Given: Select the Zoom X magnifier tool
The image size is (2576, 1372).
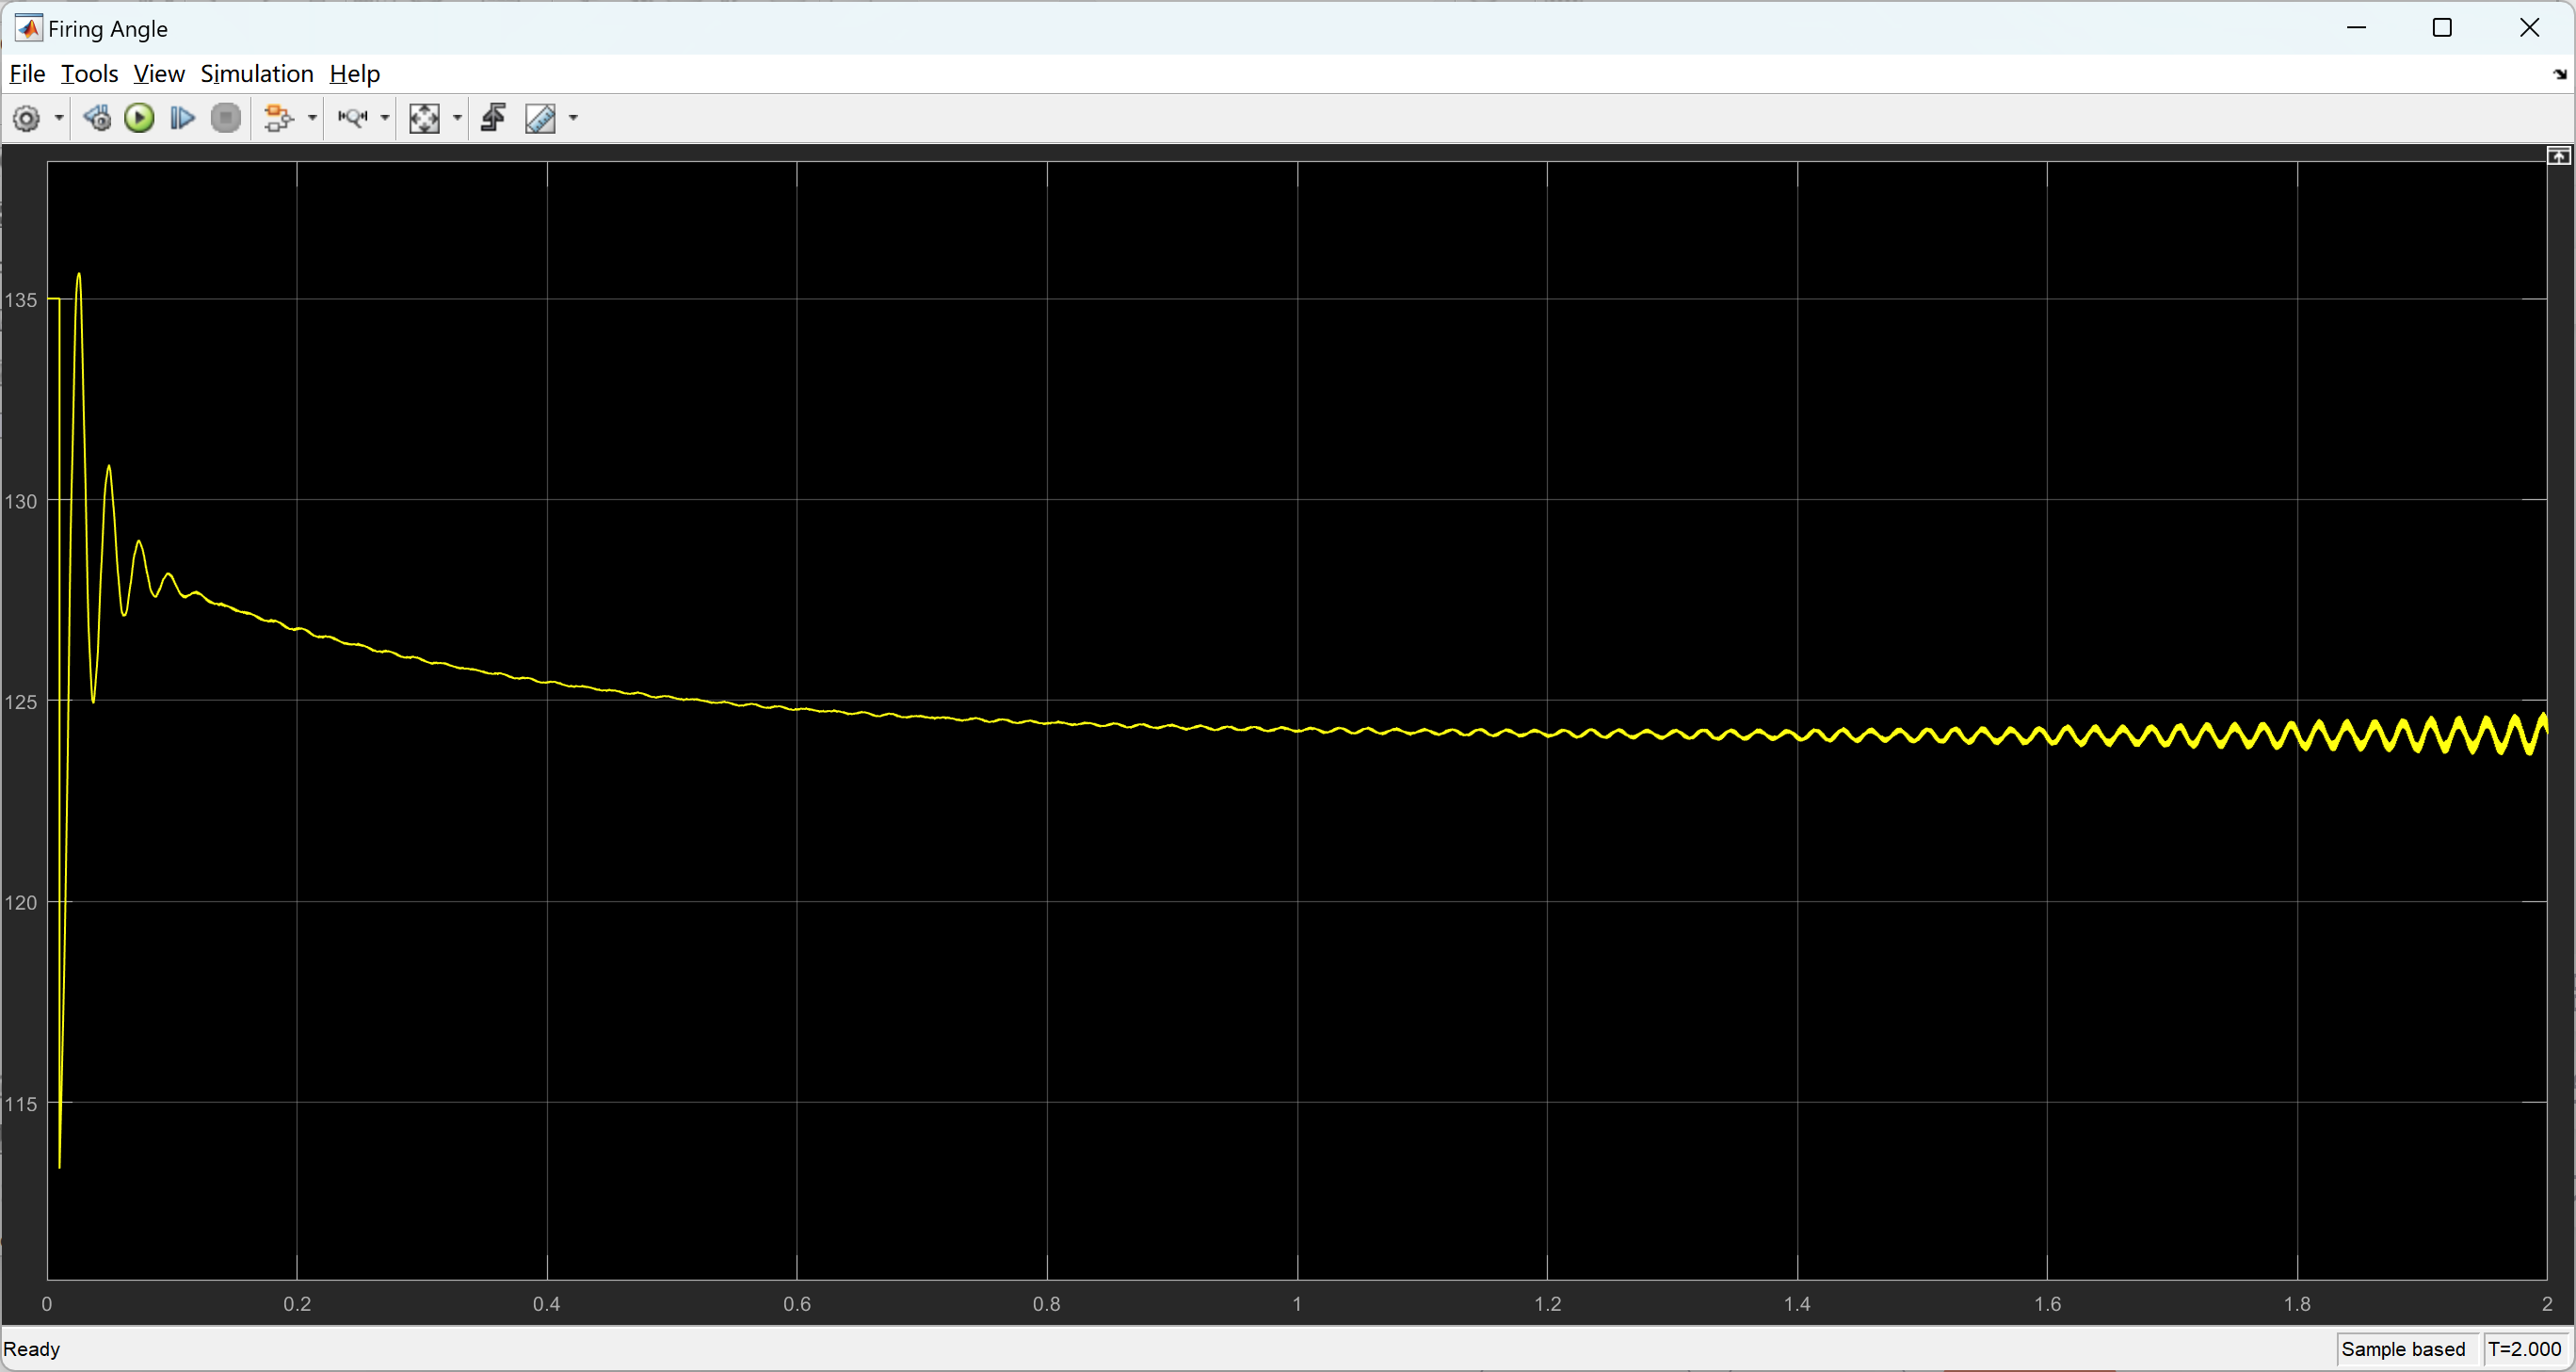Looking at the screenshot, I should [352, 119].
